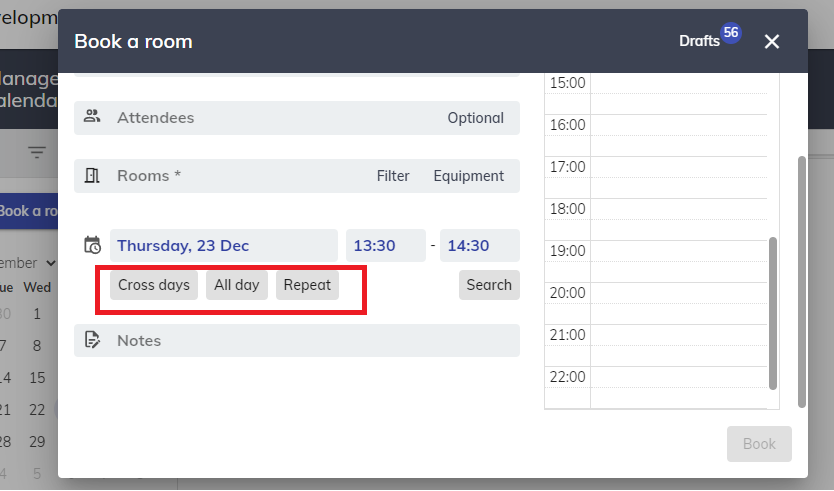Click the Search button
Viewport: 834px width, 491px height.
point(489,285)
